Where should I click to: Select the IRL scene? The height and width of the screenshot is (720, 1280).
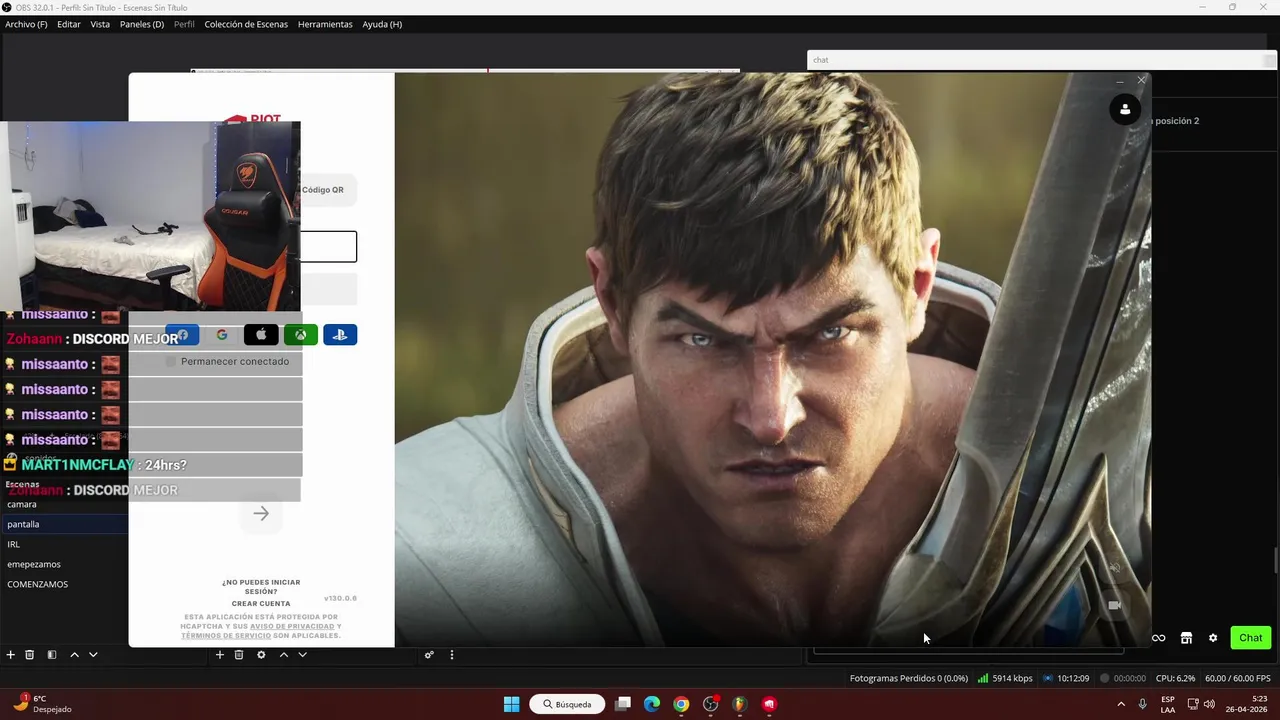tap(64, 544)
